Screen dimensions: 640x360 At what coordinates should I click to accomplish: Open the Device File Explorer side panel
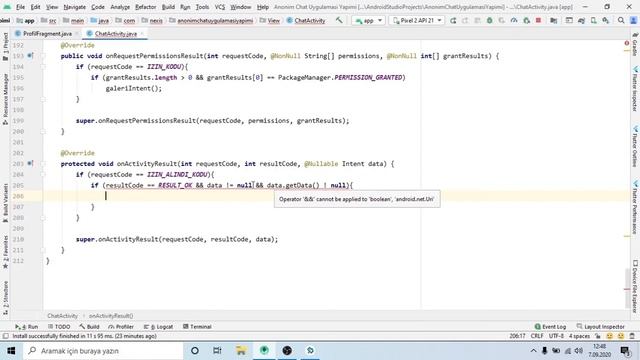pyautogui.click(x=635, y=287)
